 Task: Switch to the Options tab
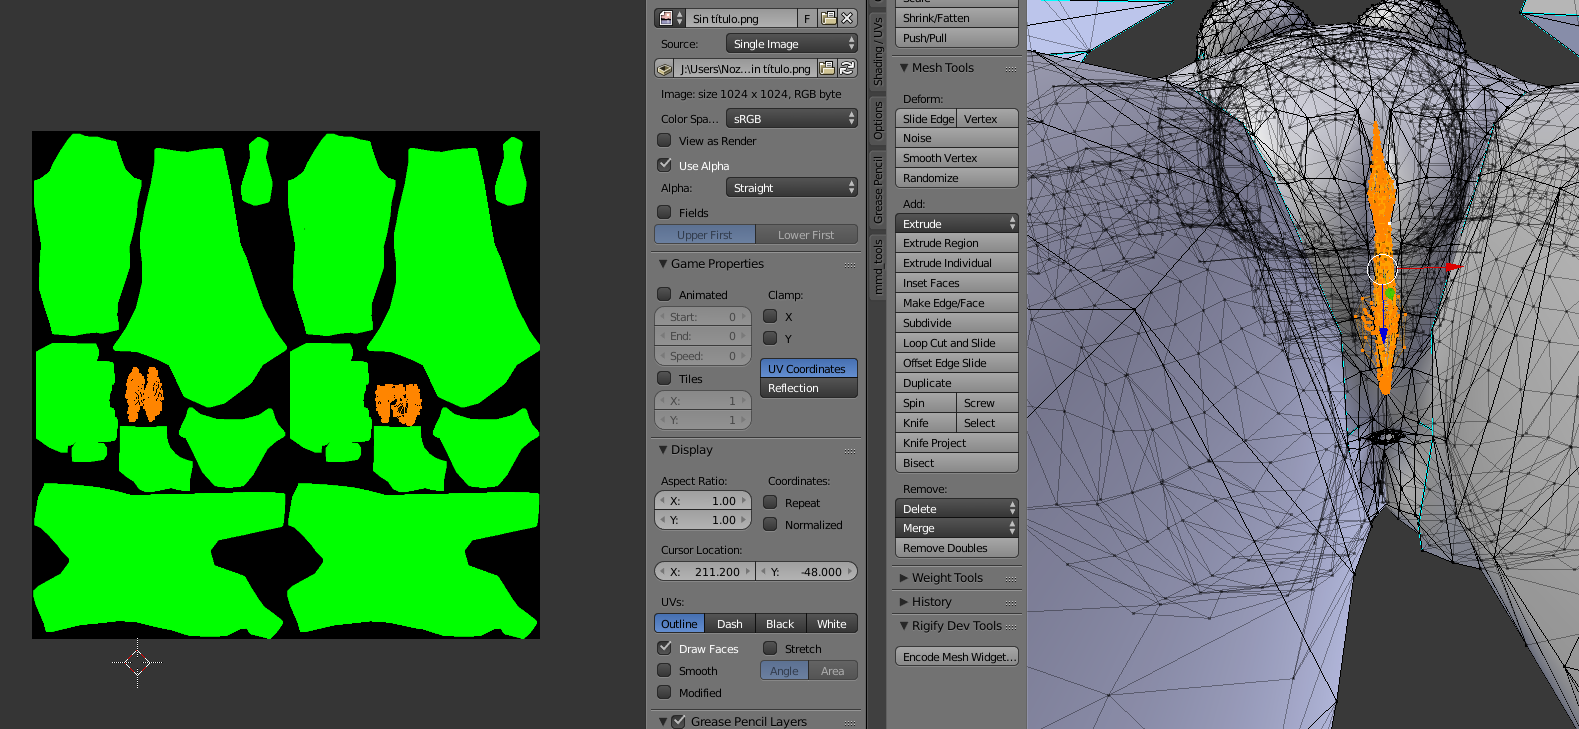point(878,120)
